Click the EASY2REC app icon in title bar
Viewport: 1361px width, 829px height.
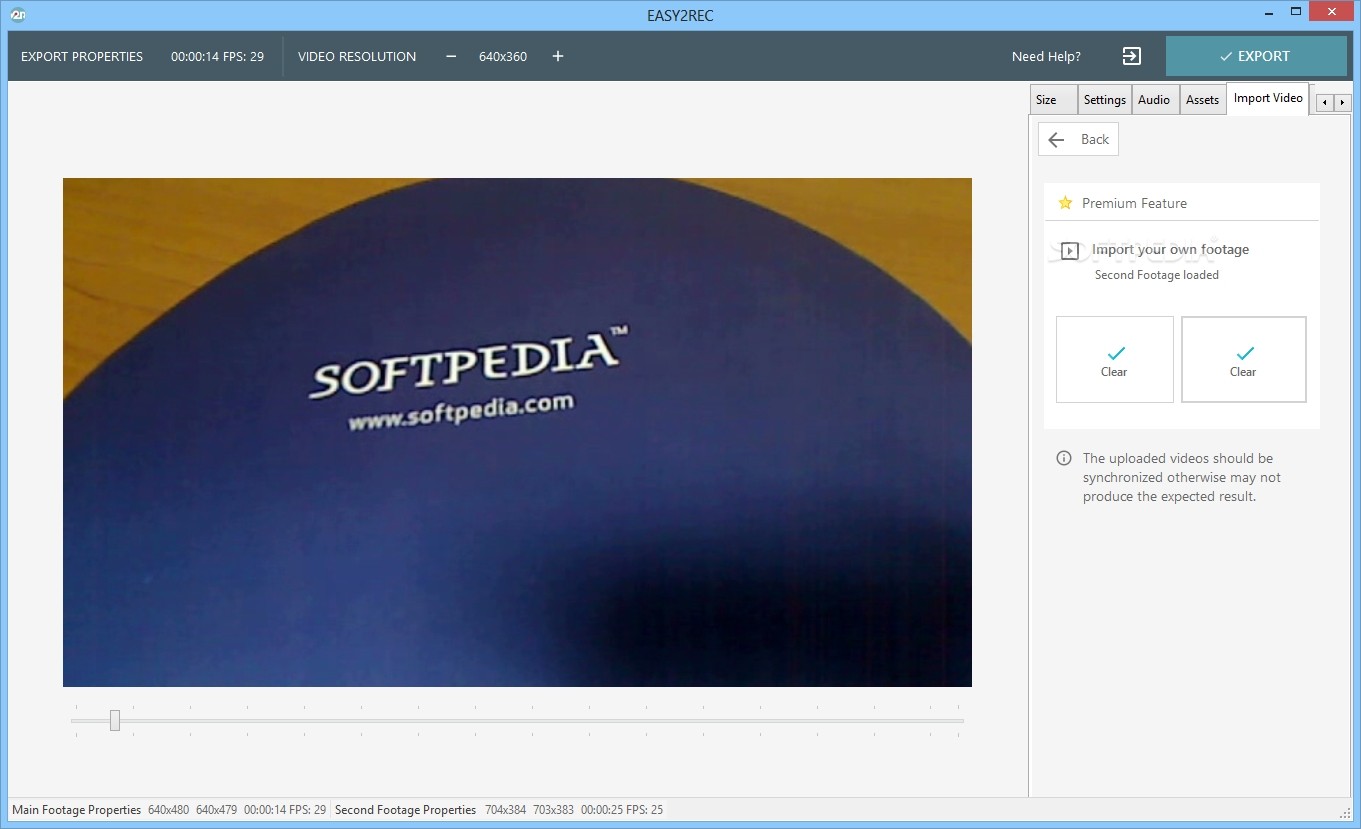[x=19, y=15]
